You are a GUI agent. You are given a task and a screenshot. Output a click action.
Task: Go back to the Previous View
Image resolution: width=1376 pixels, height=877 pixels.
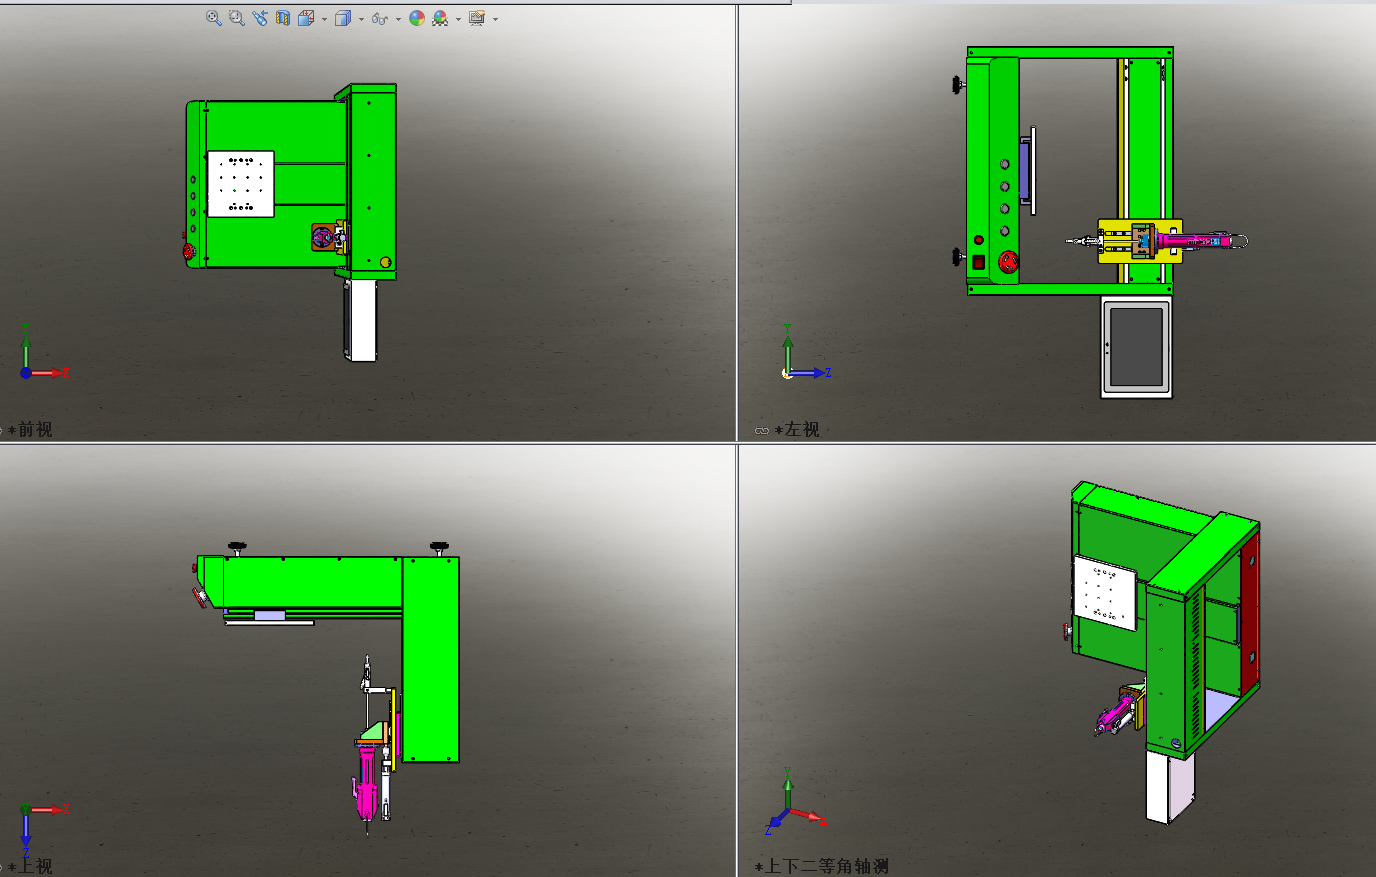click(x=260, y=18)
